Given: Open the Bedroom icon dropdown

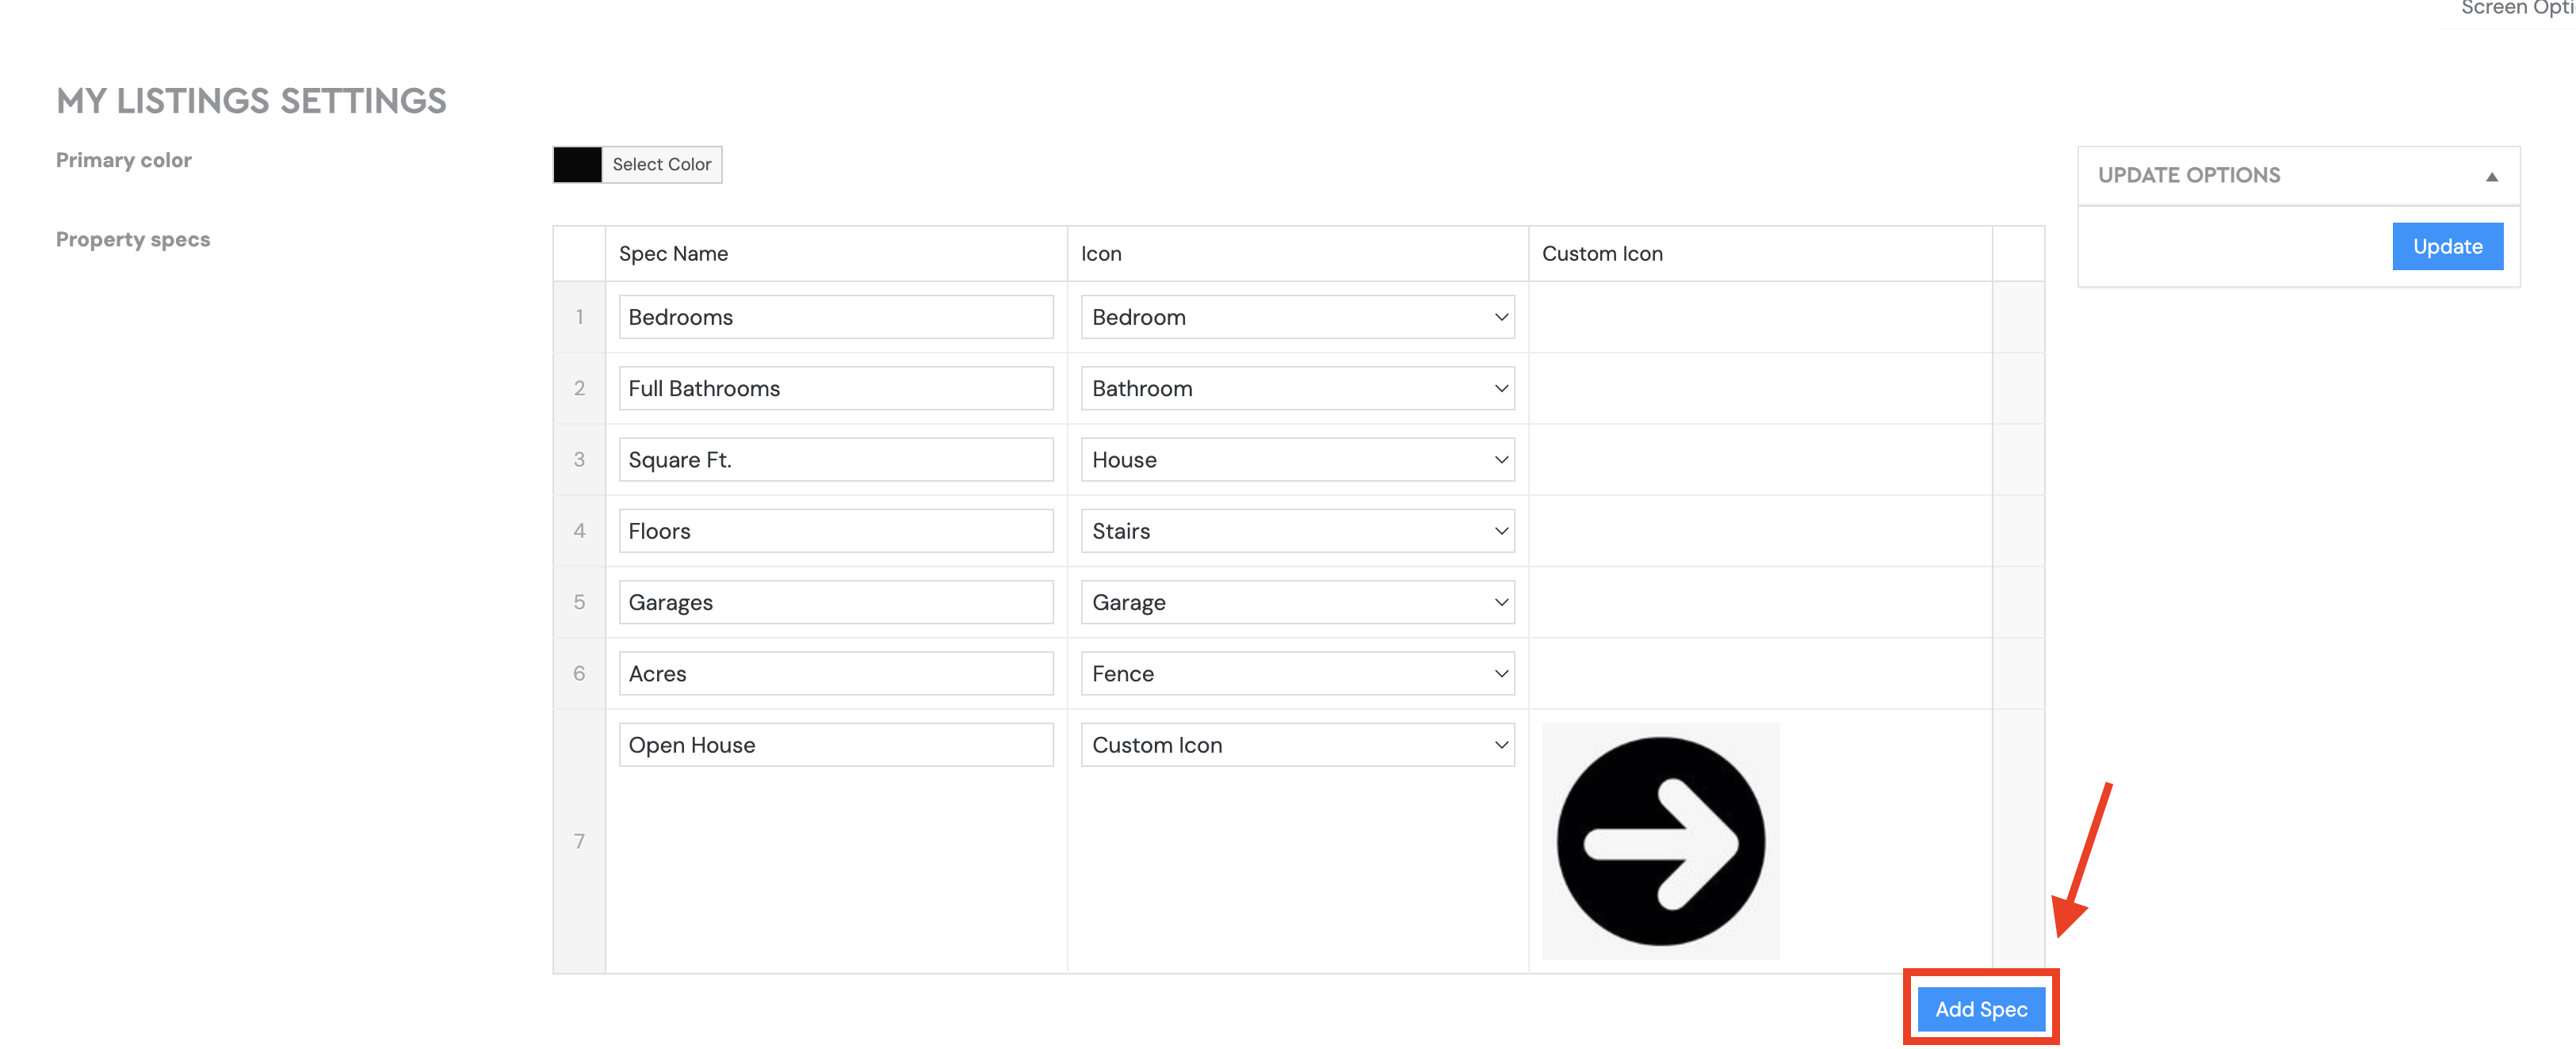Looking at the screenshot, I should click(1297, 317).
